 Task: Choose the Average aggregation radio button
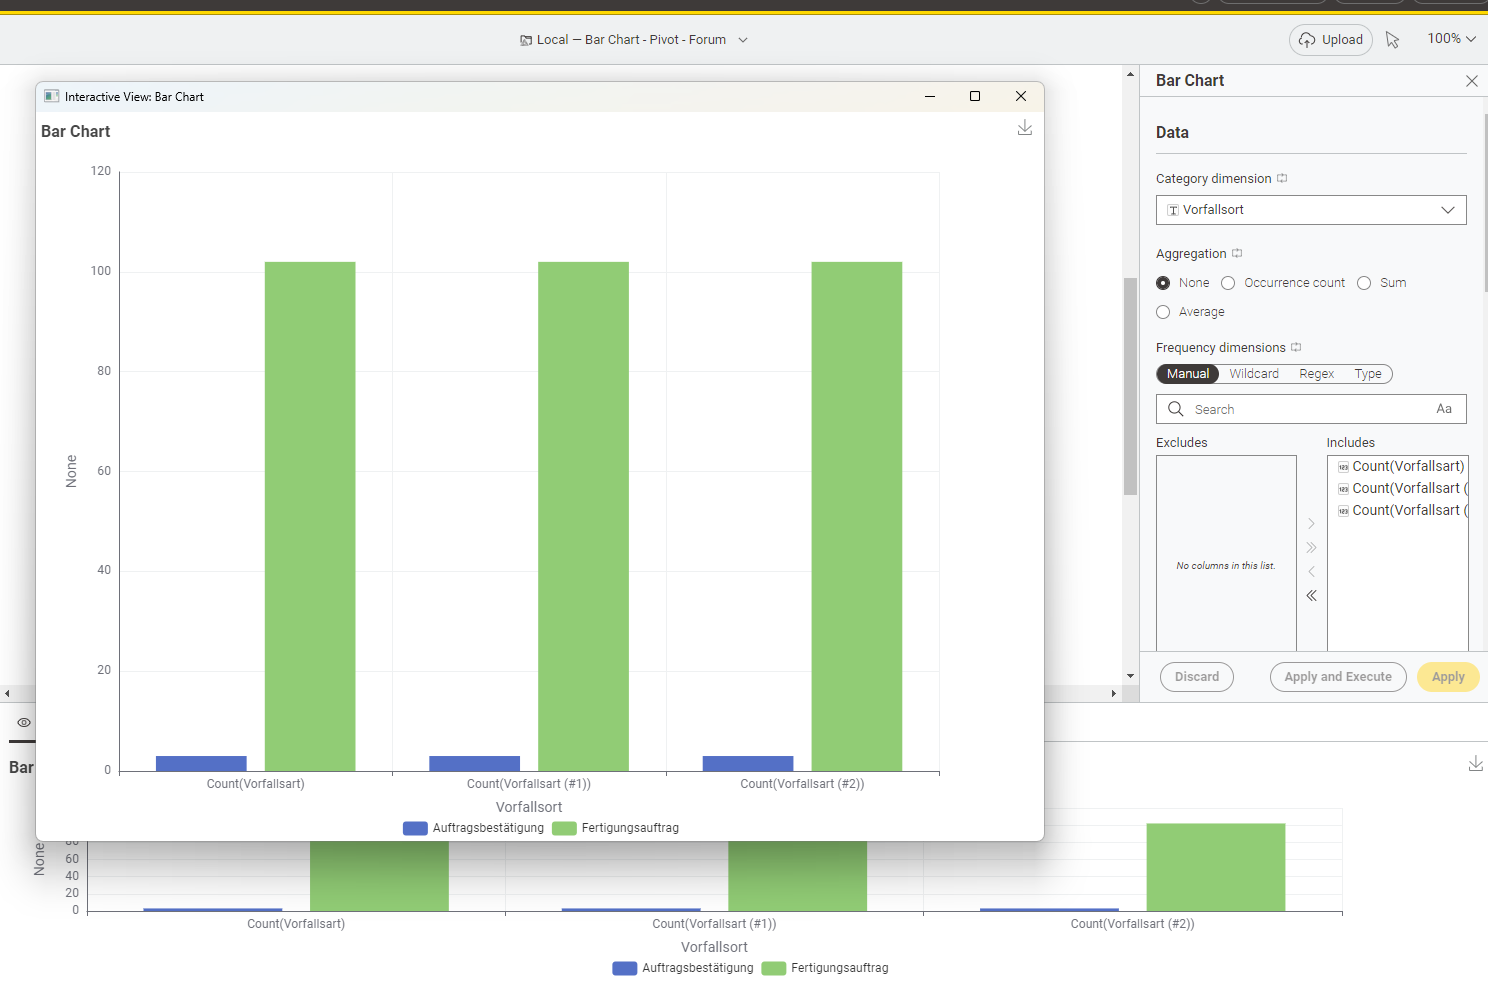pyautogui.click(x=1163, y=312)
